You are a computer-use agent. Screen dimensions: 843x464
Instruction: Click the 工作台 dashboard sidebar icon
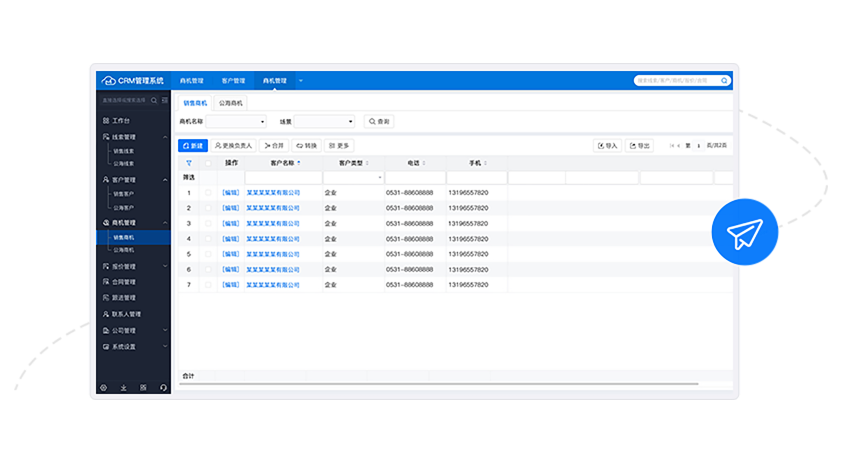tap(106, 120)
